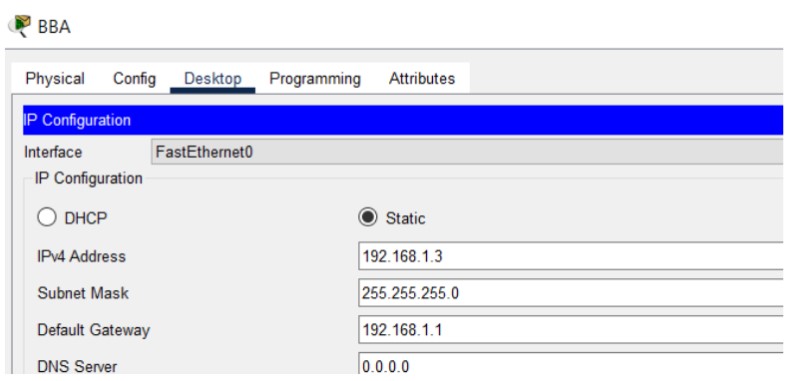Open the Config tab

point(134,79)
